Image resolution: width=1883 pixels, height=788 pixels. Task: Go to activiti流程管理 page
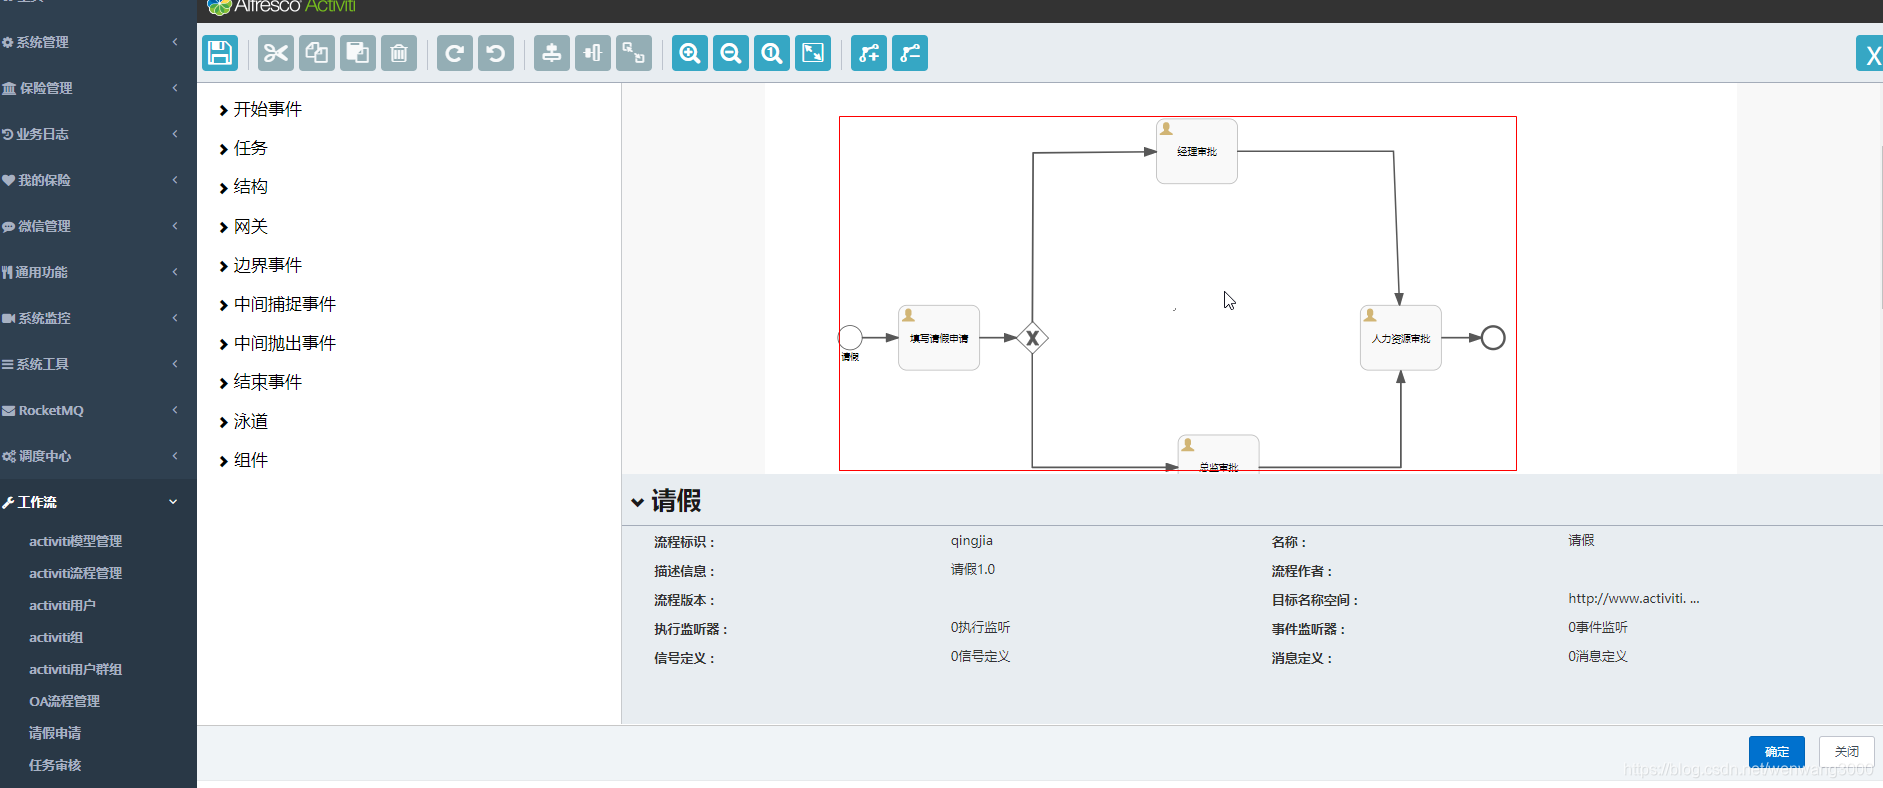coord(75,573)
